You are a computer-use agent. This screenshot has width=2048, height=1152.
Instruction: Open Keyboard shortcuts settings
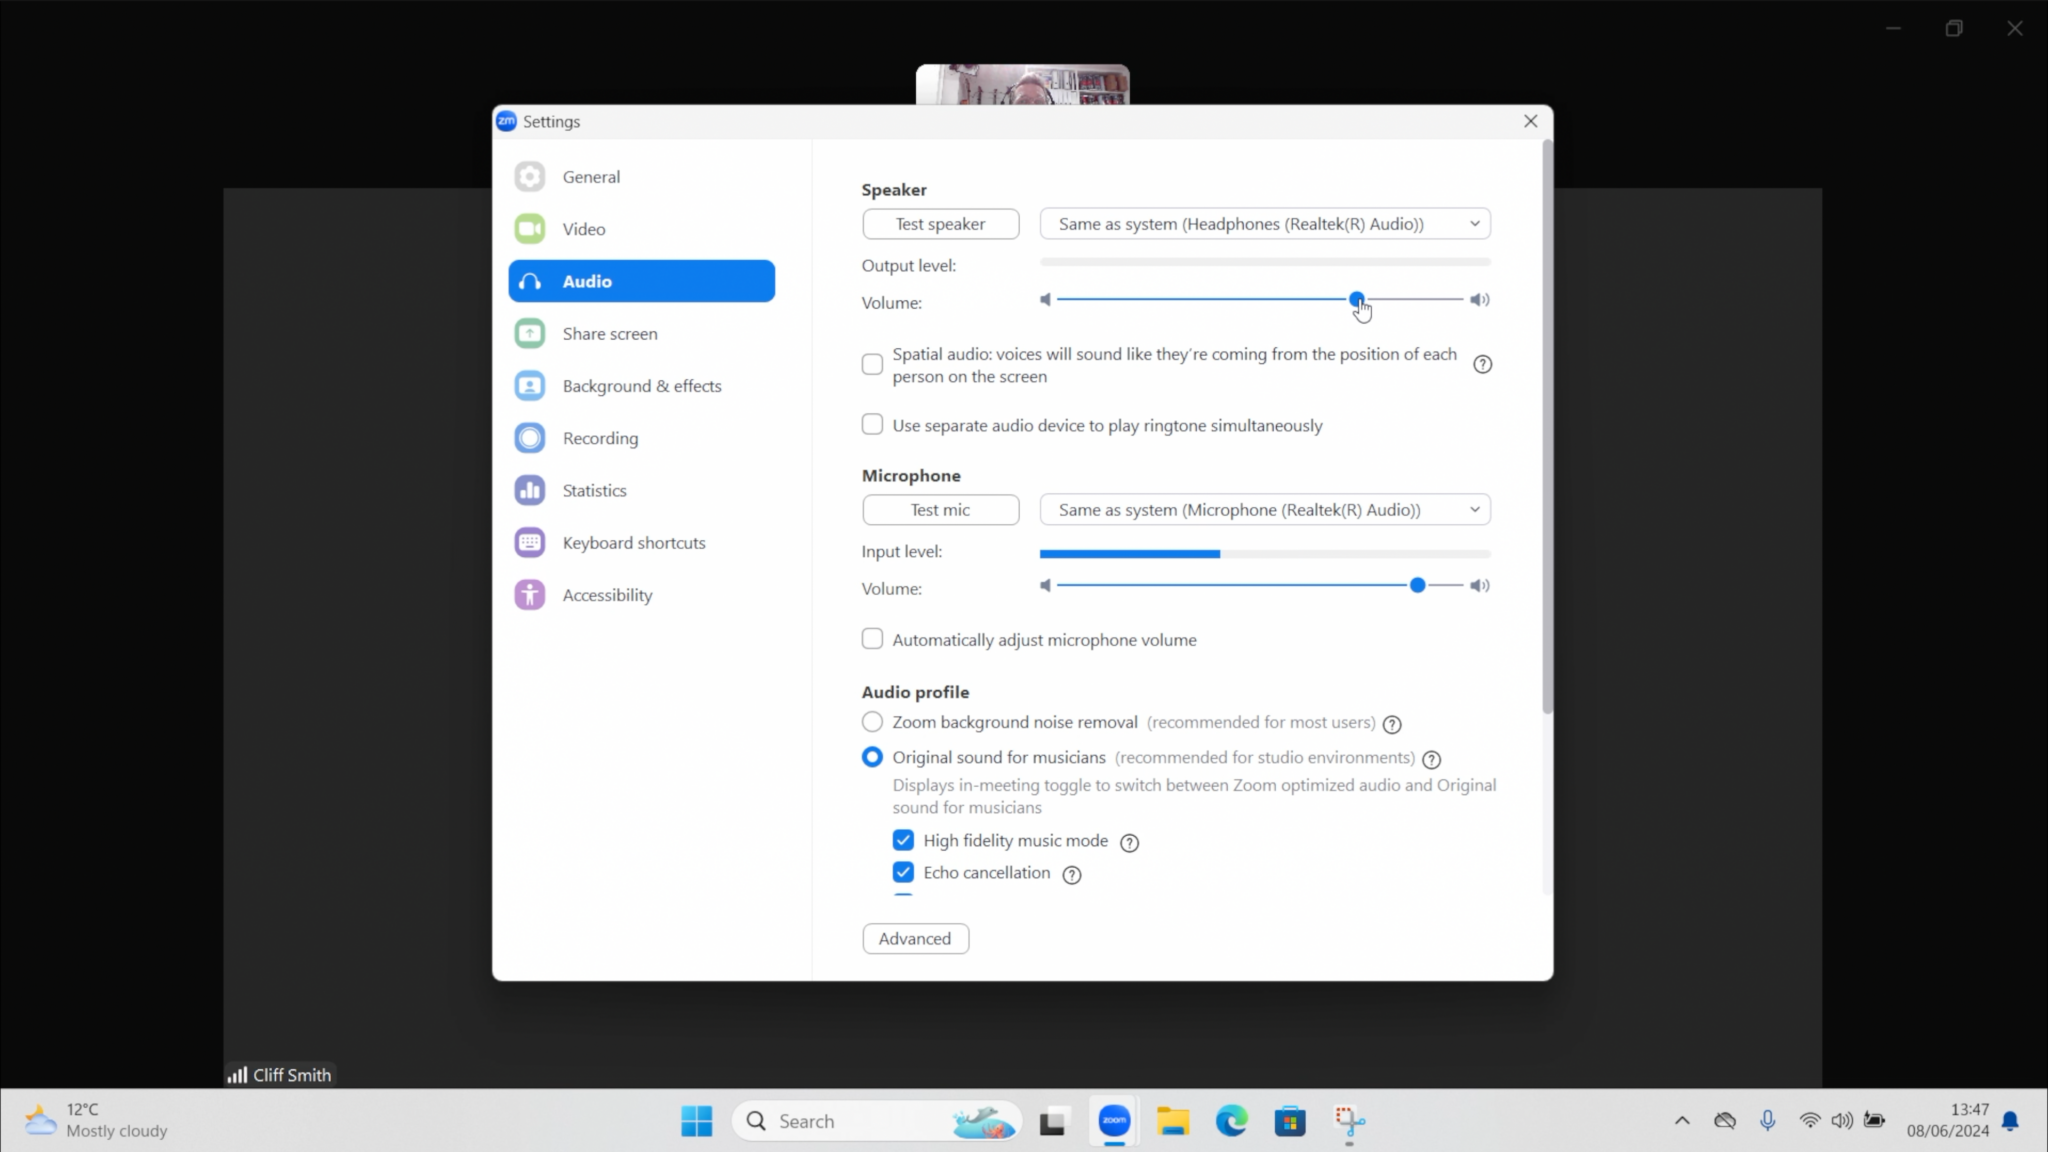click(633, 543)
